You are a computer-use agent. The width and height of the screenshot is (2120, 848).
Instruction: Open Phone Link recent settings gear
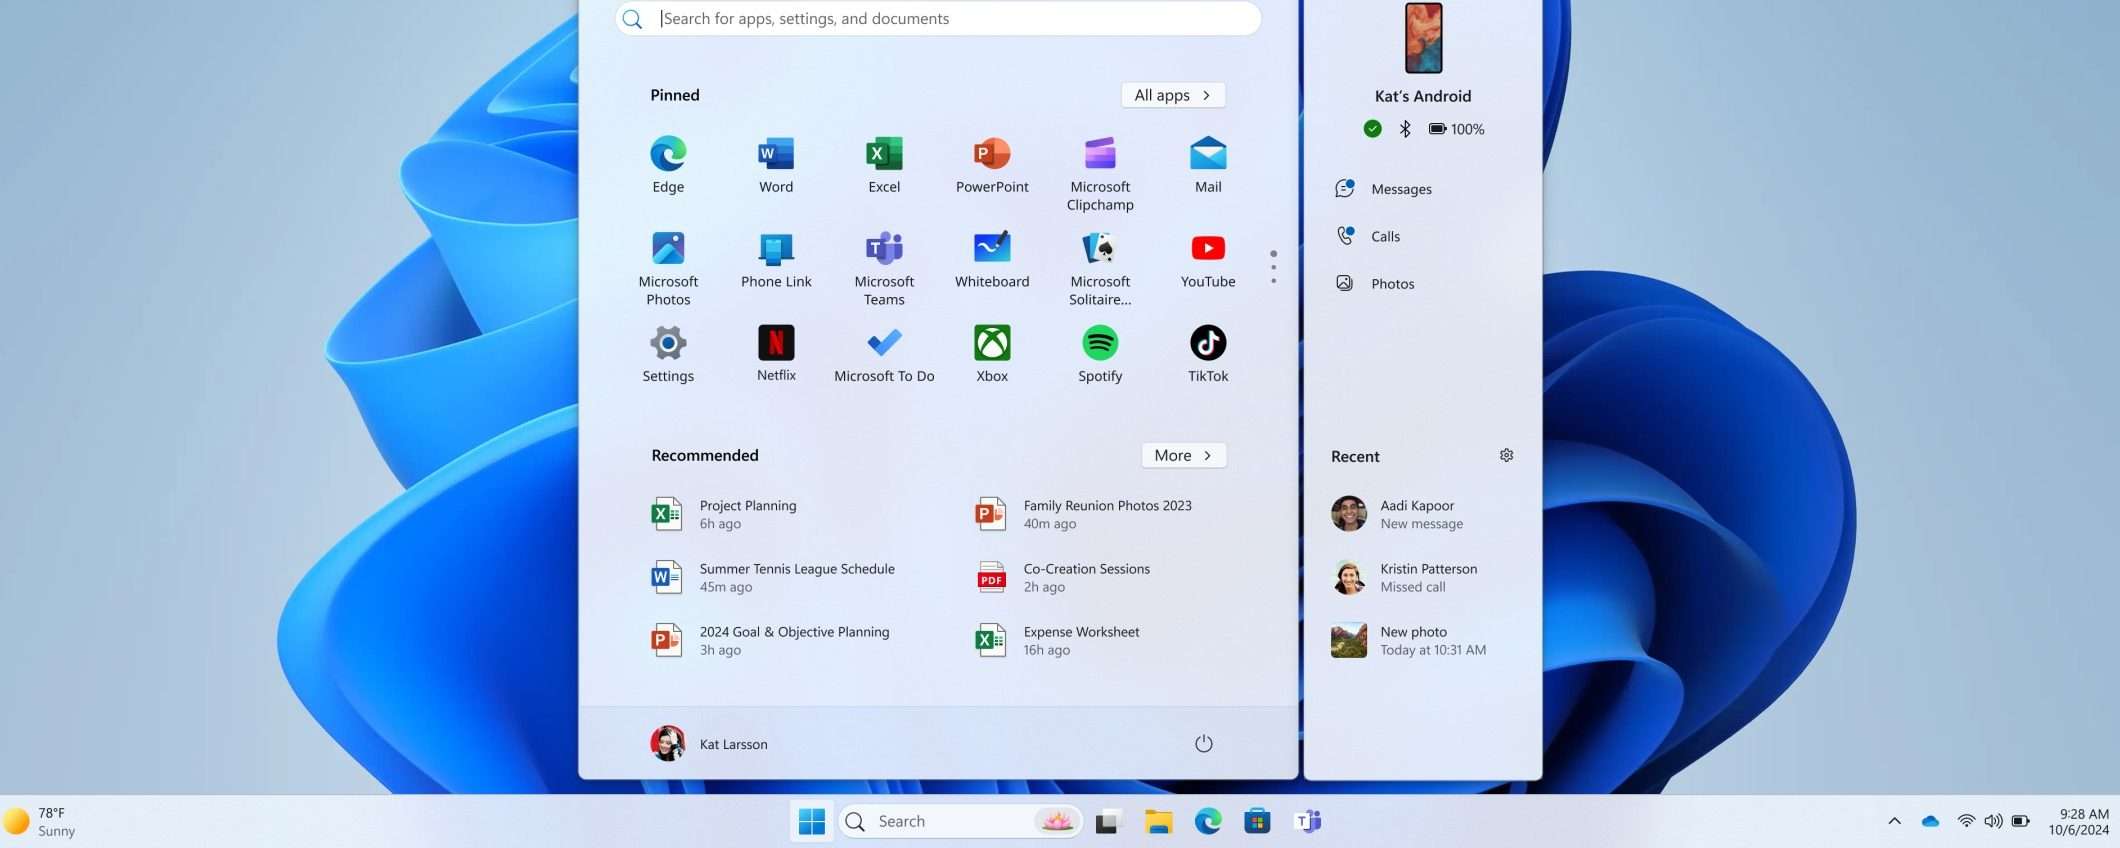click(1506, 456)
